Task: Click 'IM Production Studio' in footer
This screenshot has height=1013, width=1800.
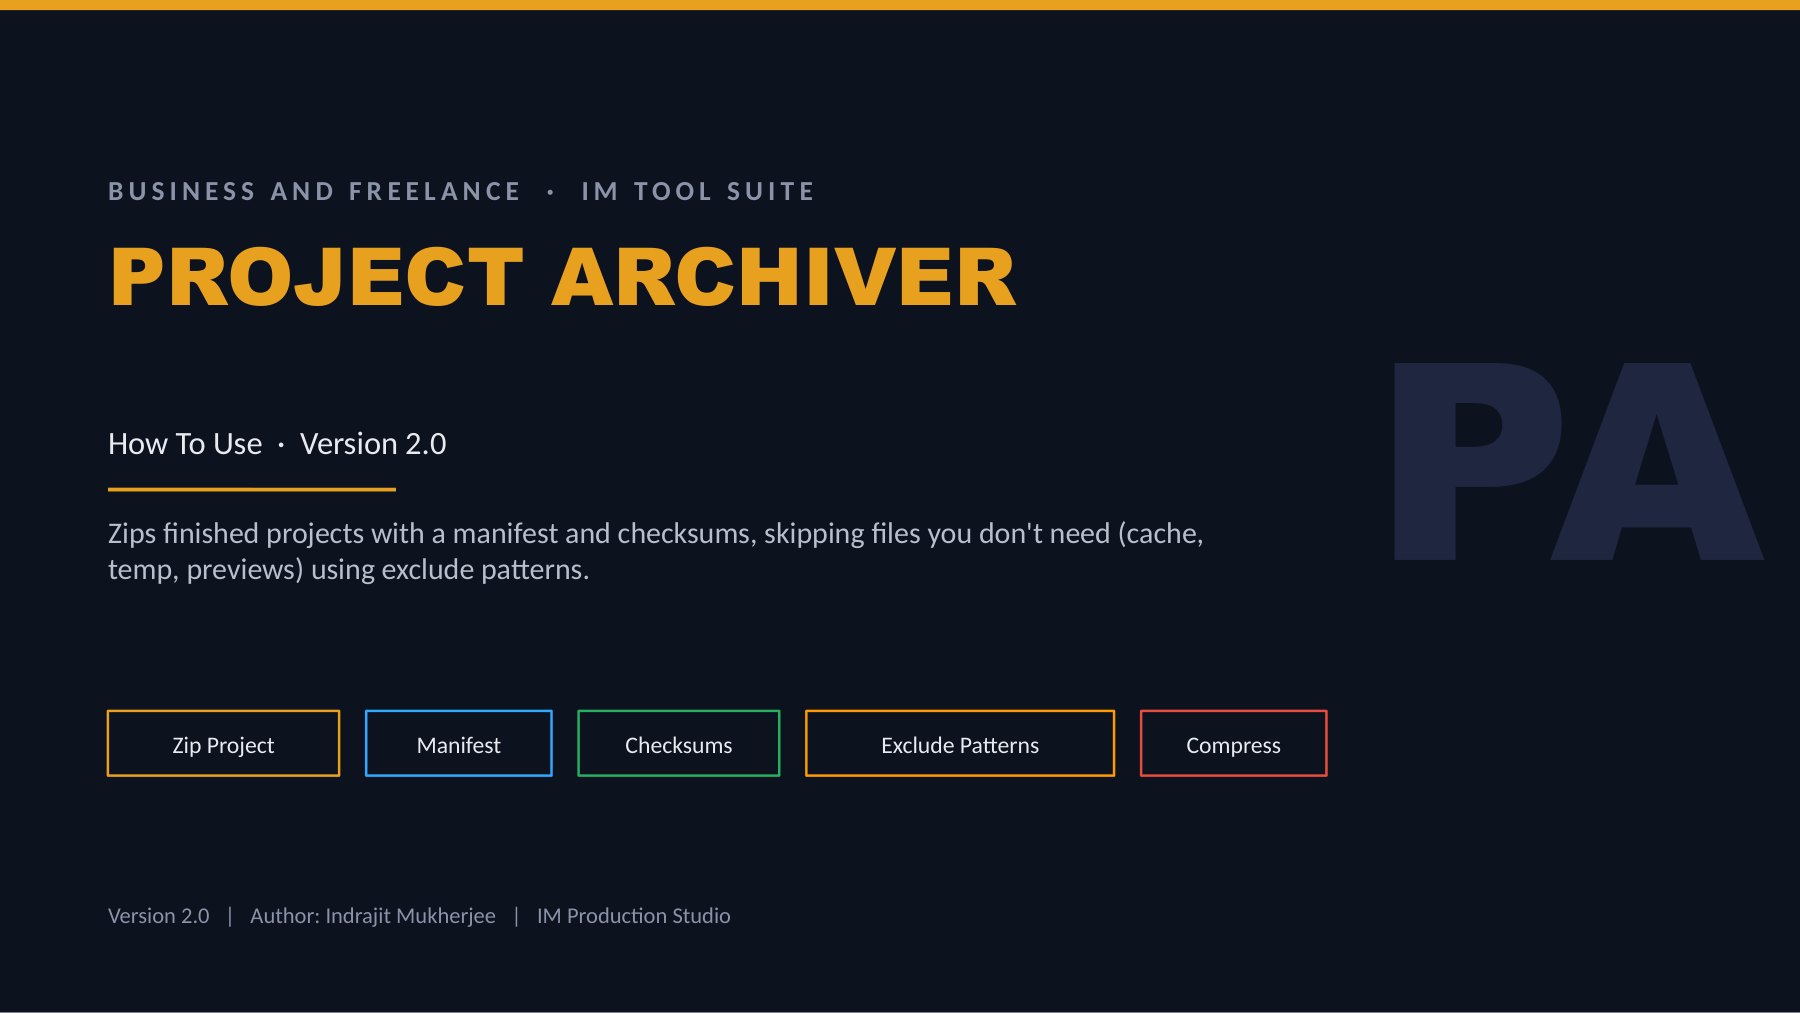Action: point(634,916)
